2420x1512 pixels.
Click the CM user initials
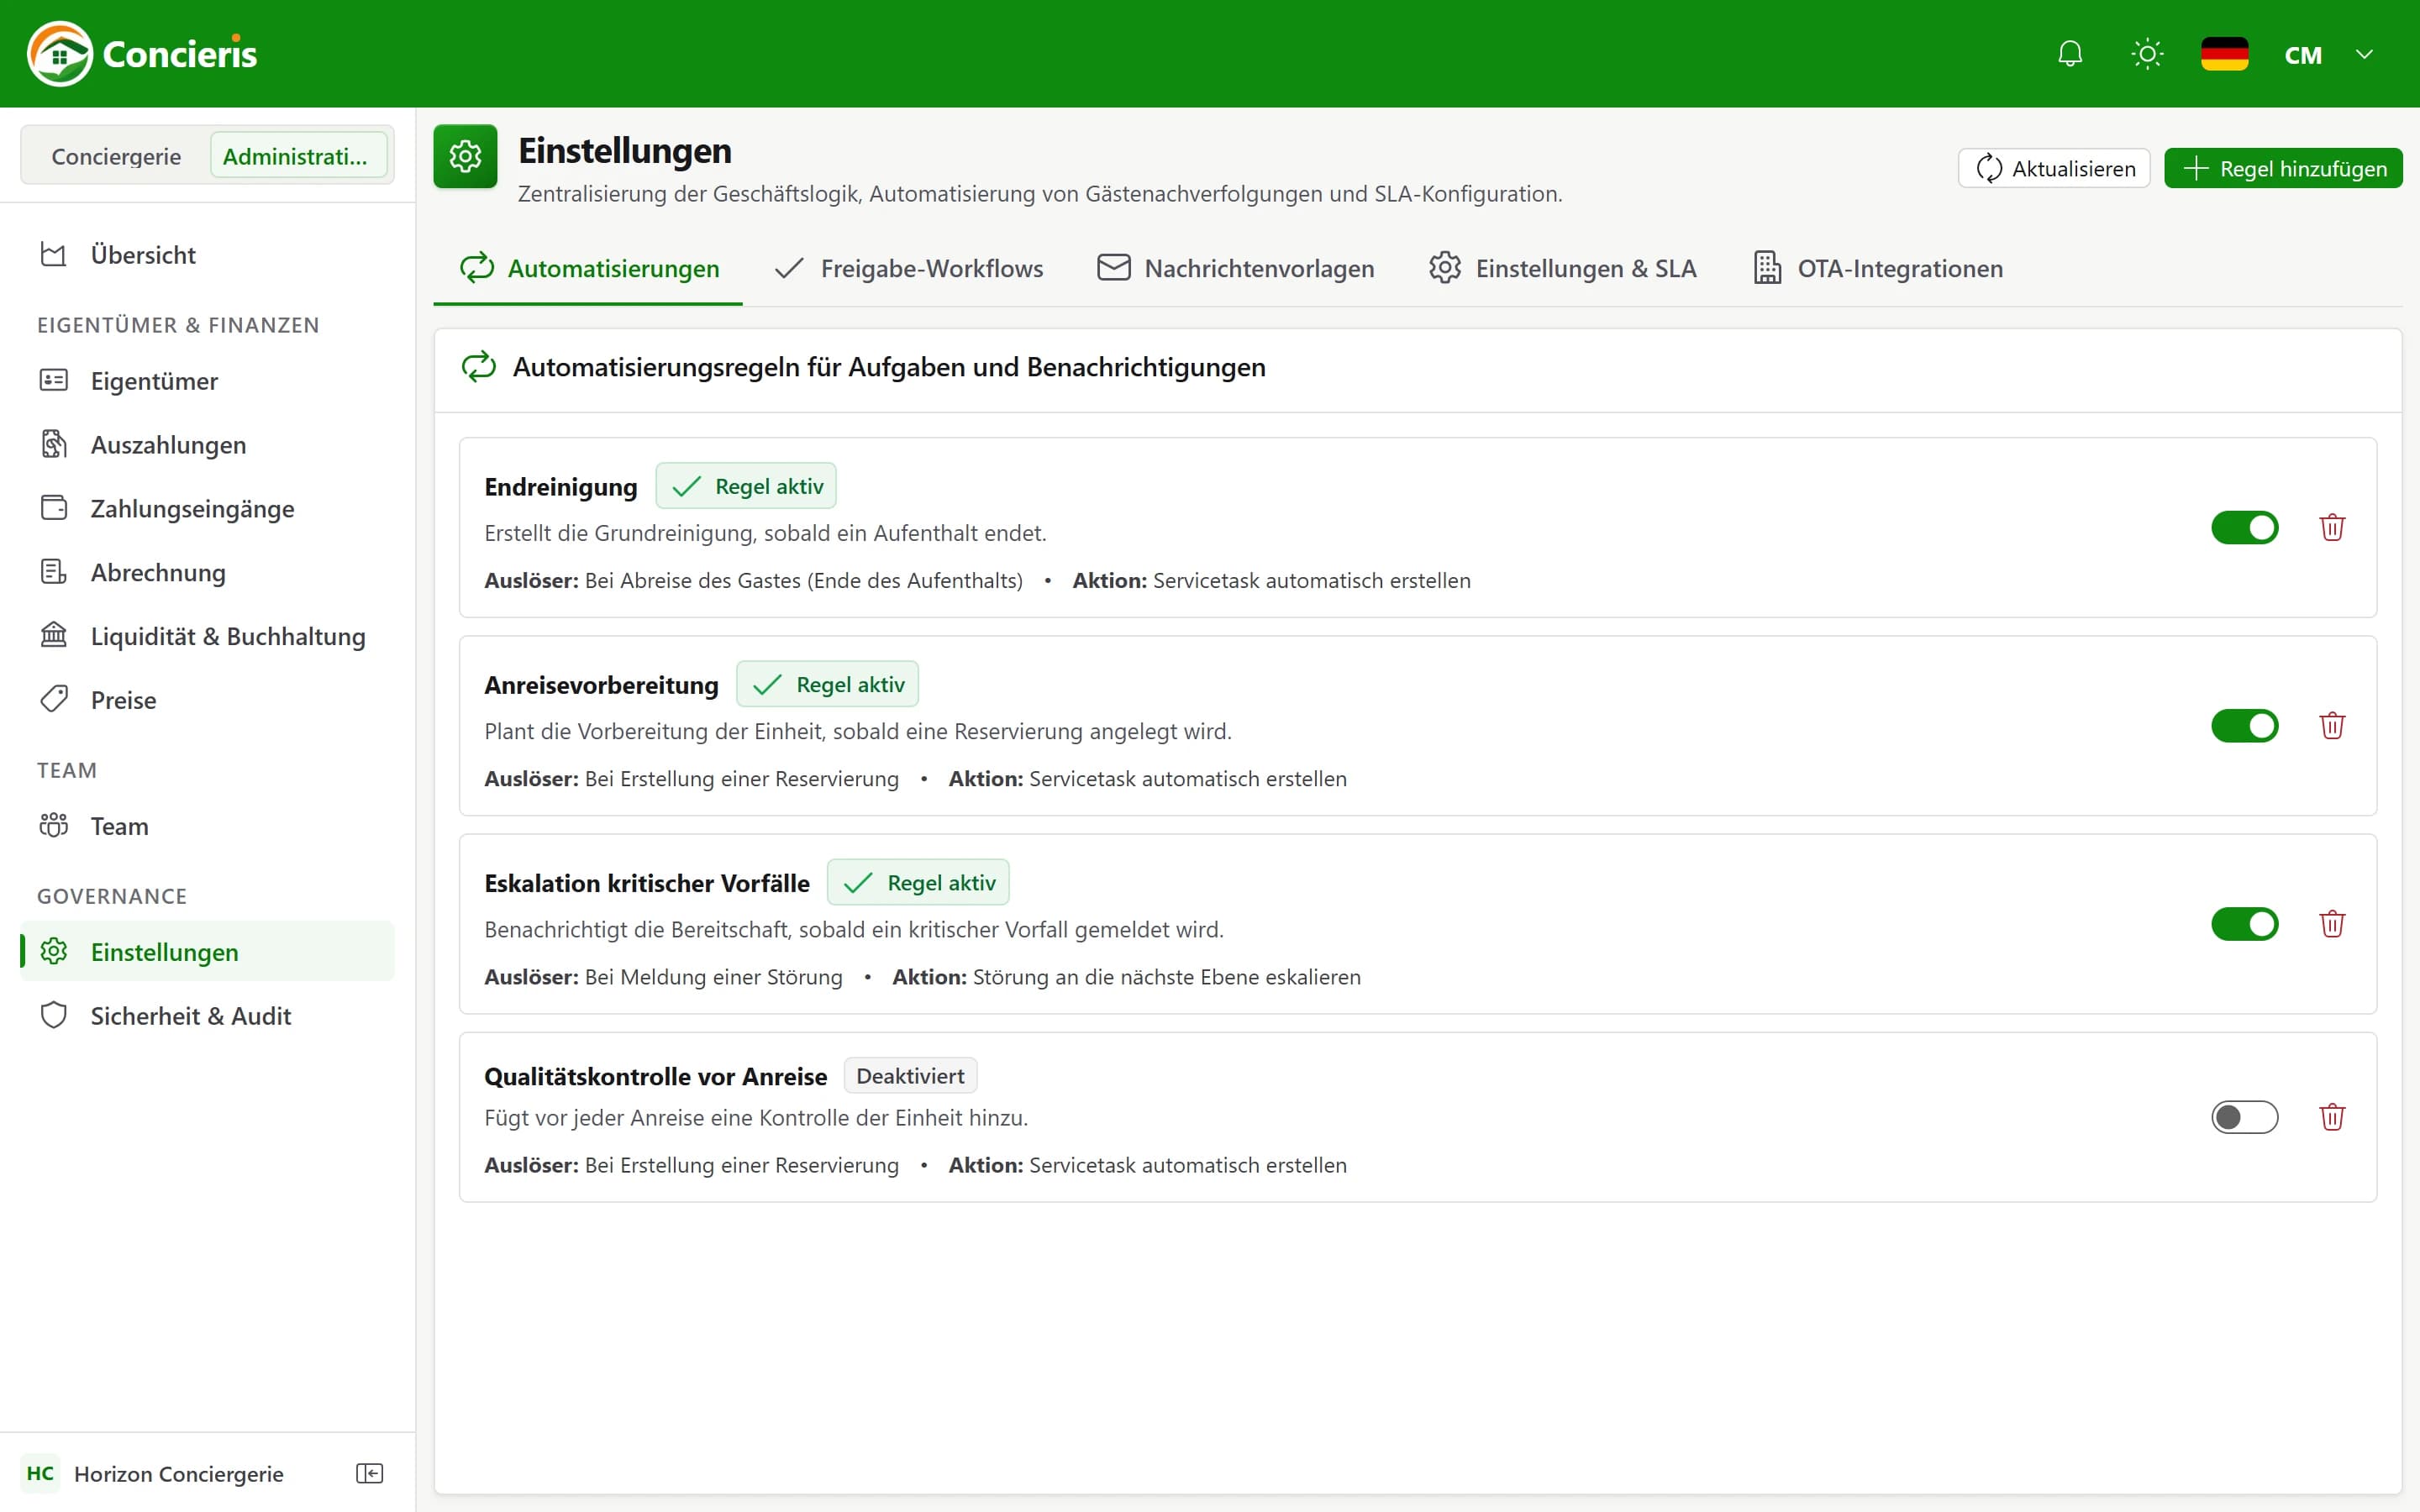[2303, 55]
